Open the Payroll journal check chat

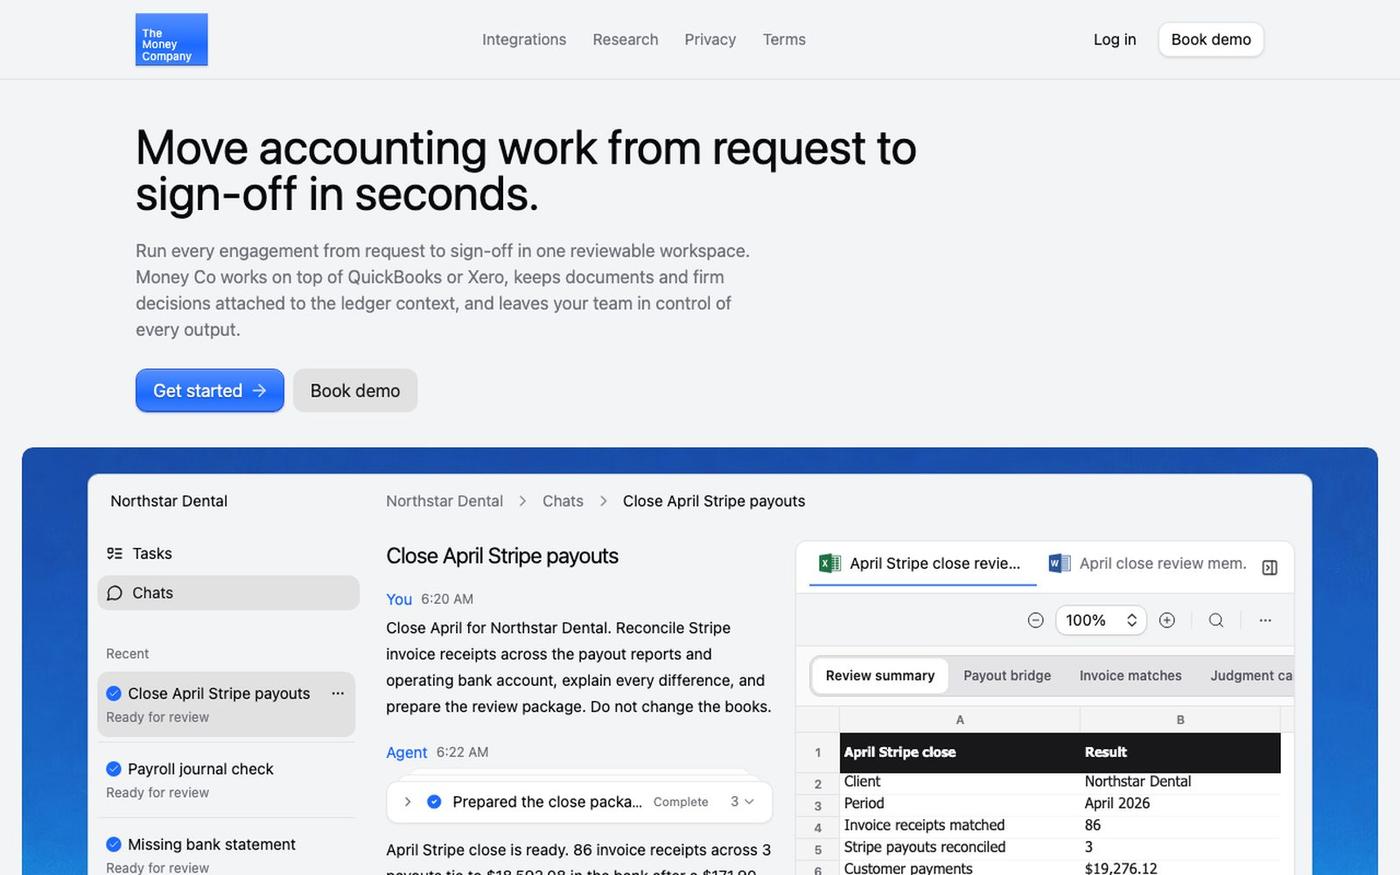[226, 780]
